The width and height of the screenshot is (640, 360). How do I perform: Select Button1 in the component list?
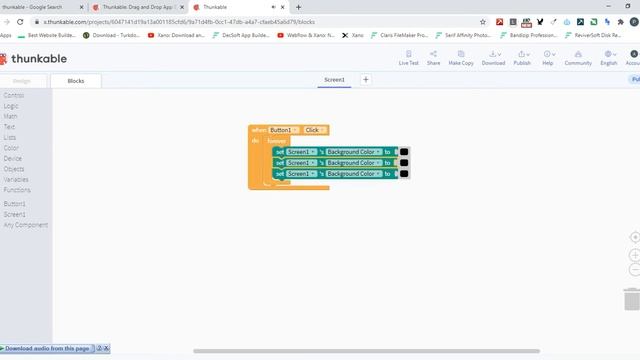point(14,204)
